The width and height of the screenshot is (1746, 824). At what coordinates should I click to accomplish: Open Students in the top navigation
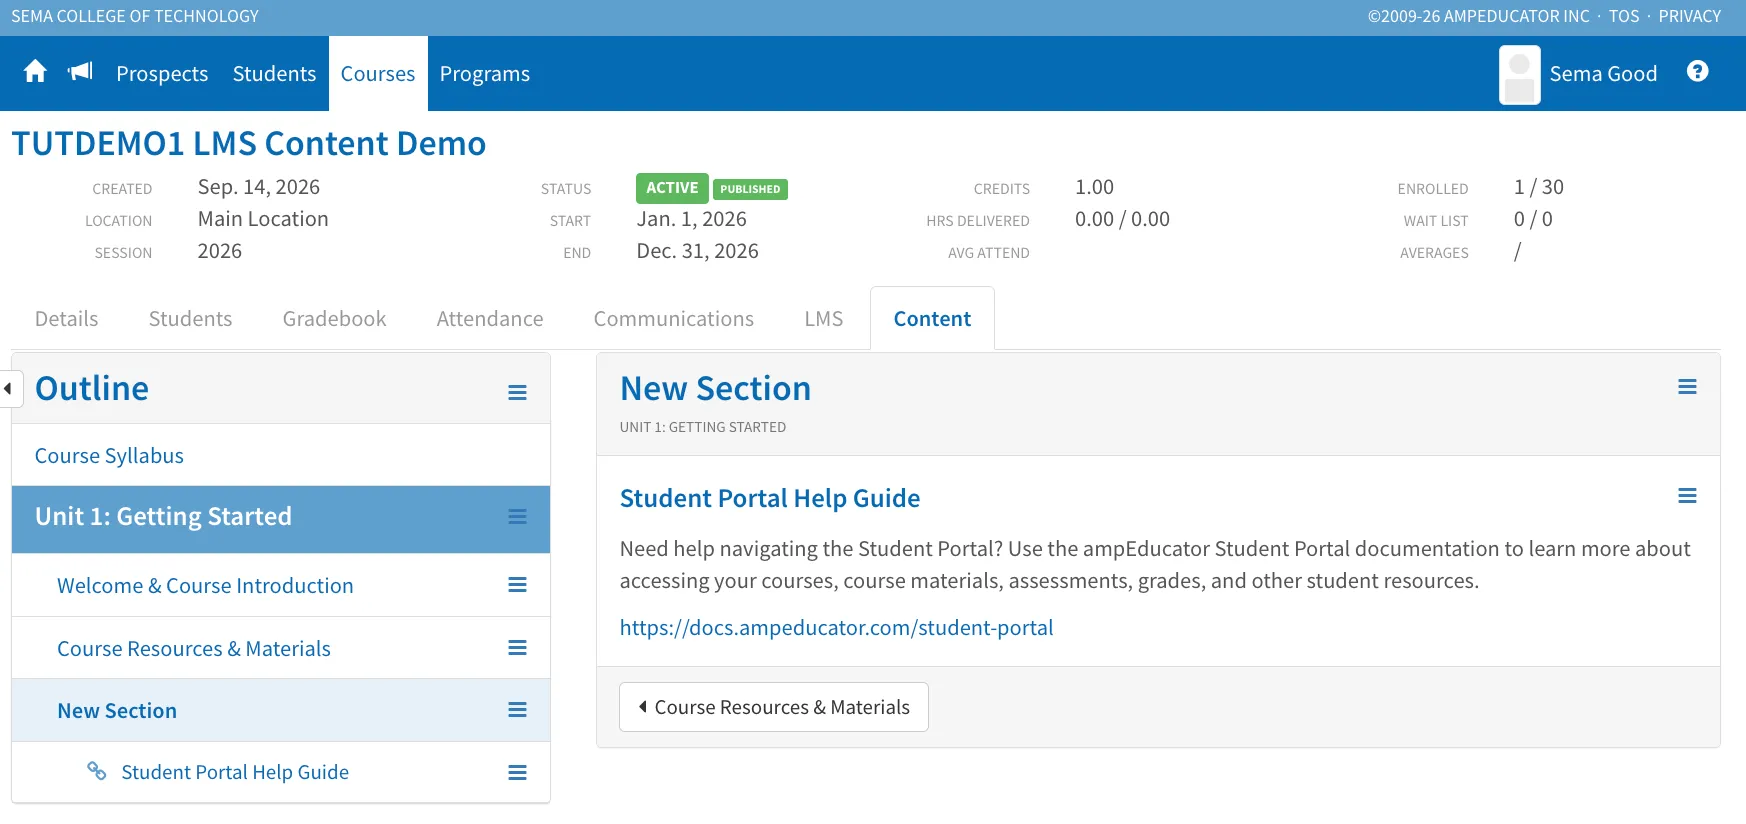pyautogui.click(x=274, y=74)
